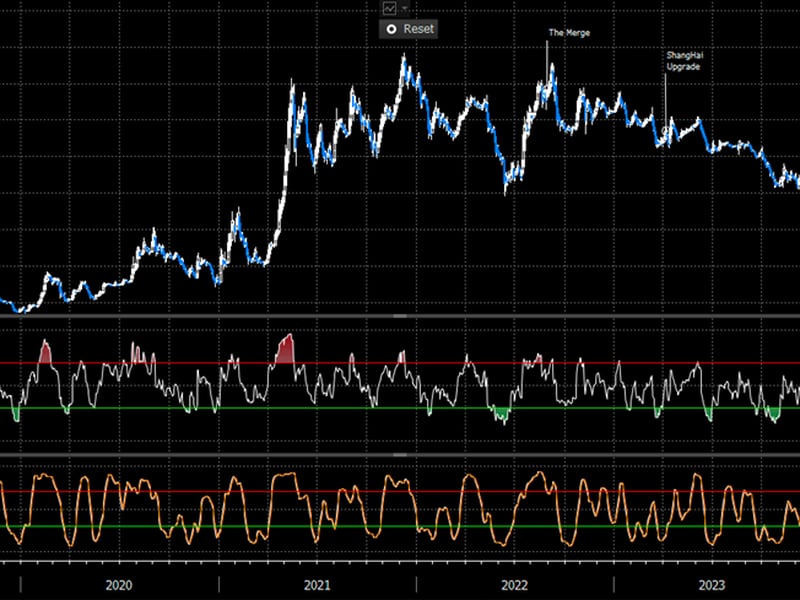Click the red upper line in orange oscillator panel
This screenshot has height=600, width=800.
pyautogui.click(x=200, y=491)
